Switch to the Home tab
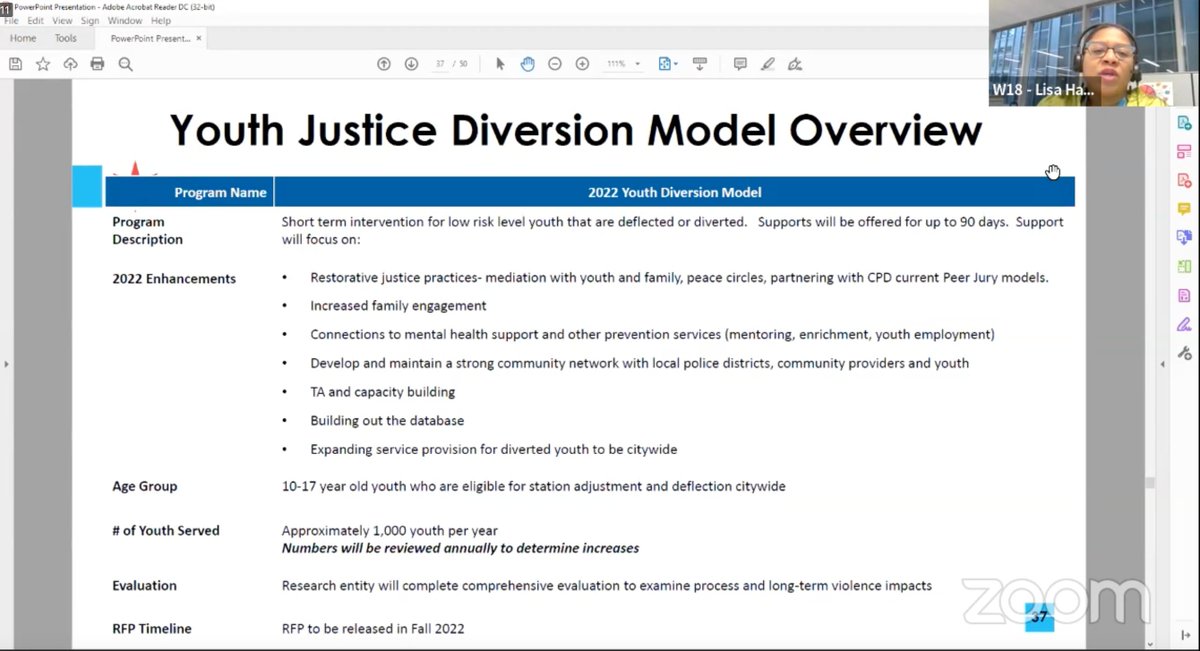1200x651 pixels. [x=23, y=38]
